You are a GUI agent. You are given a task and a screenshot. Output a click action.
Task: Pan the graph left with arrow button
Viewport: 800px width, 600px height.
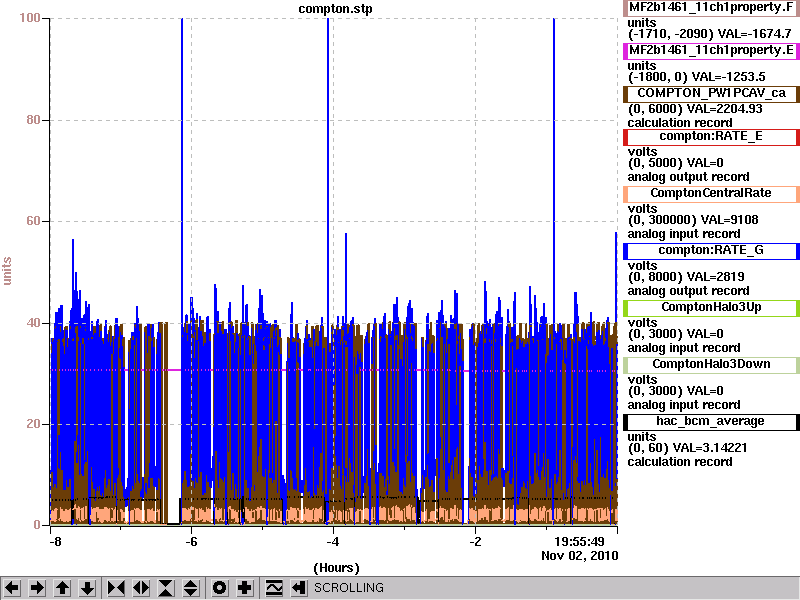(12, 588)
